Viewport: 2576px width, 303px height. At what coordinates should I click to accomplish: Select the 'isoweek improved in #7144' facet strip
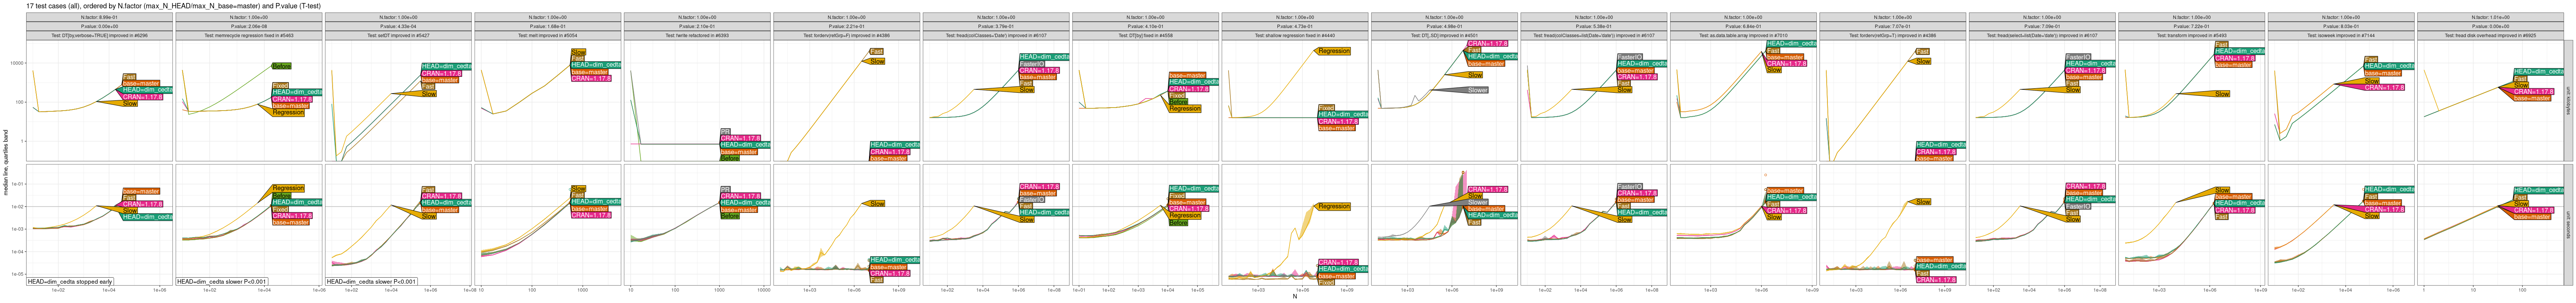pyautogui.click(x=2340, y=35)
